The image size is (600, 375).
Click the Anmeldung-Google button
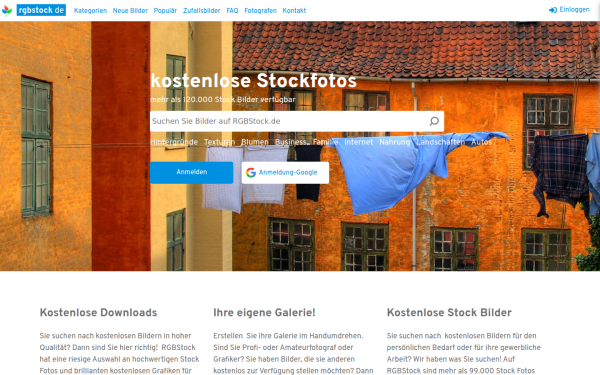tap(285, 173)
